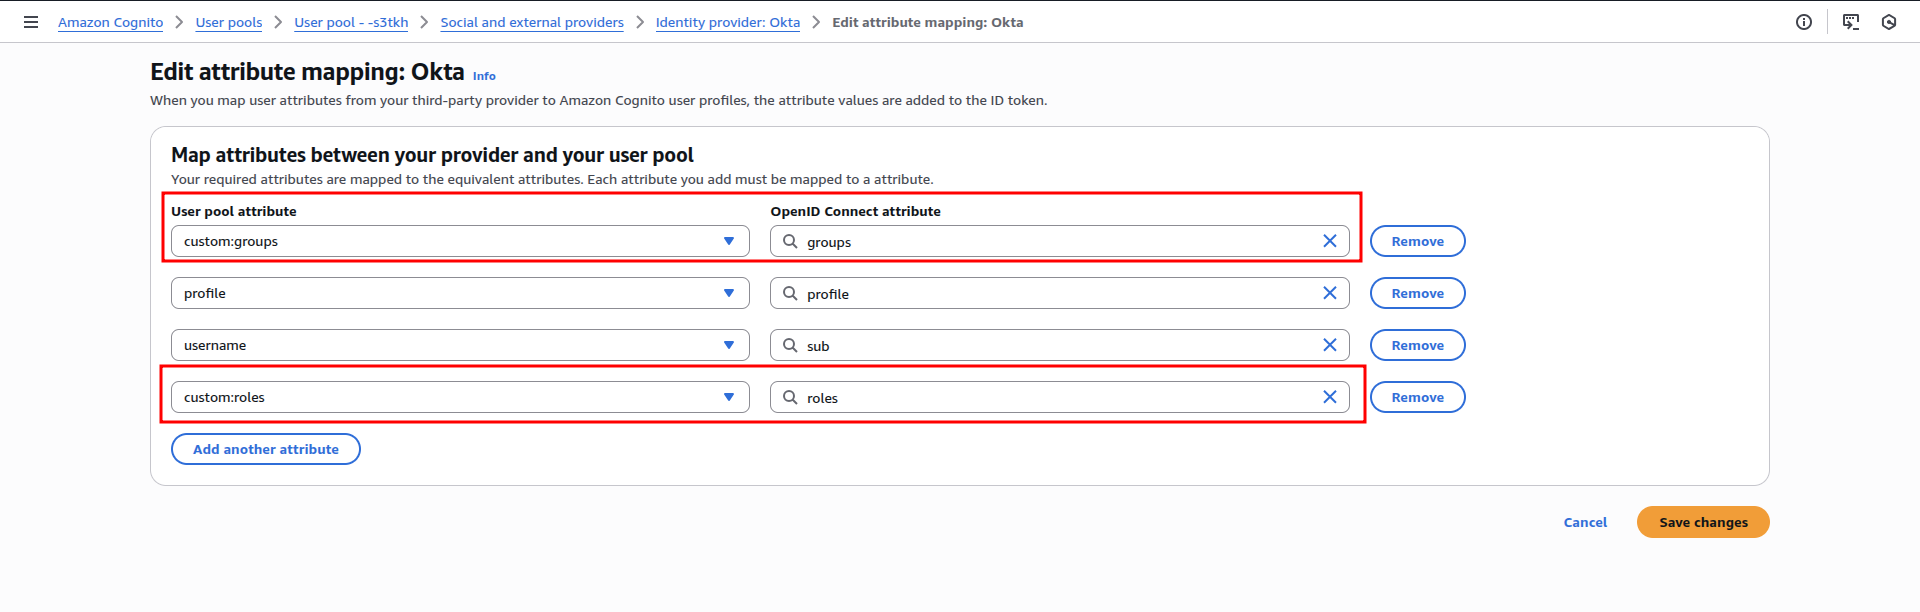Open the hexagon settings icon in header

coord(1889,22)
